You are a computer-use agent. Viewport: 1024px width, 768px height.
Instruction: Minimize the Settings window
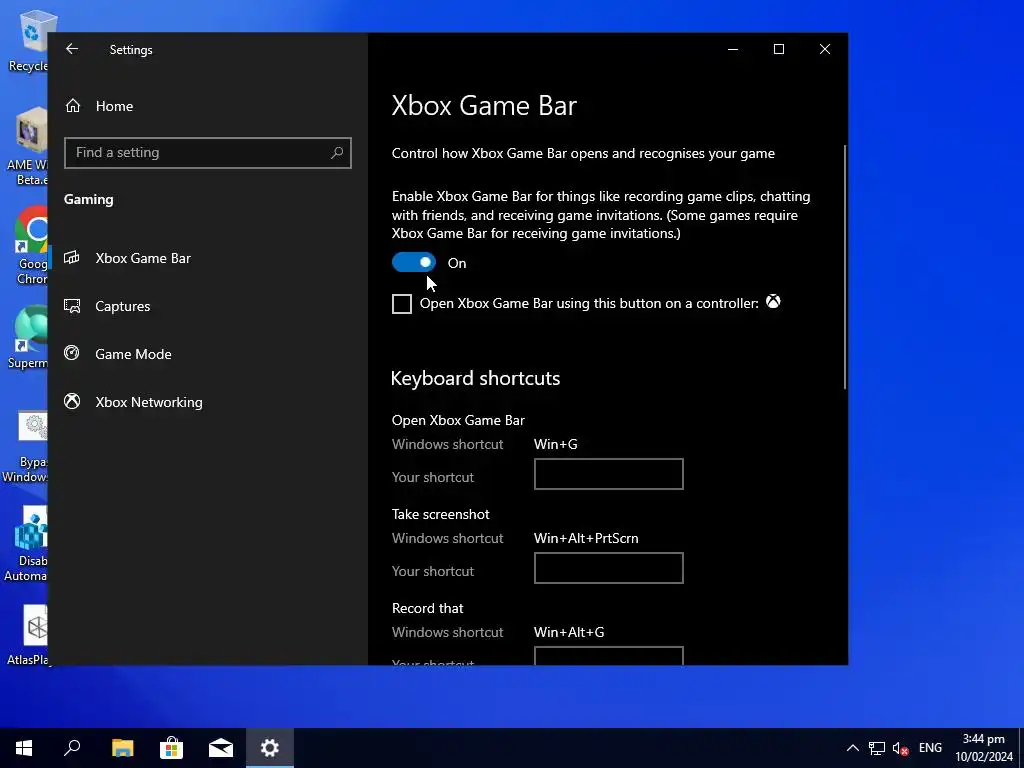733,49
